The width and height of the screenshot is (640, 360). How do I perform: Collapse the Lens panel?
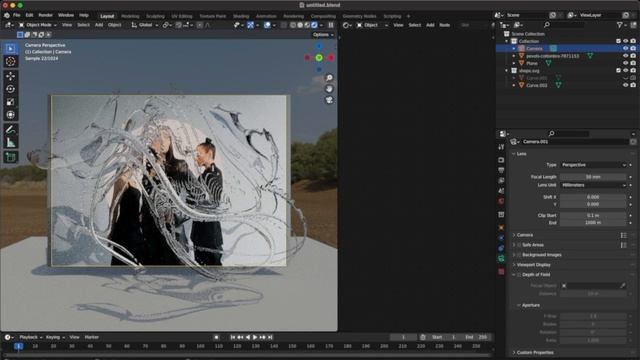[x=521, y=154]
